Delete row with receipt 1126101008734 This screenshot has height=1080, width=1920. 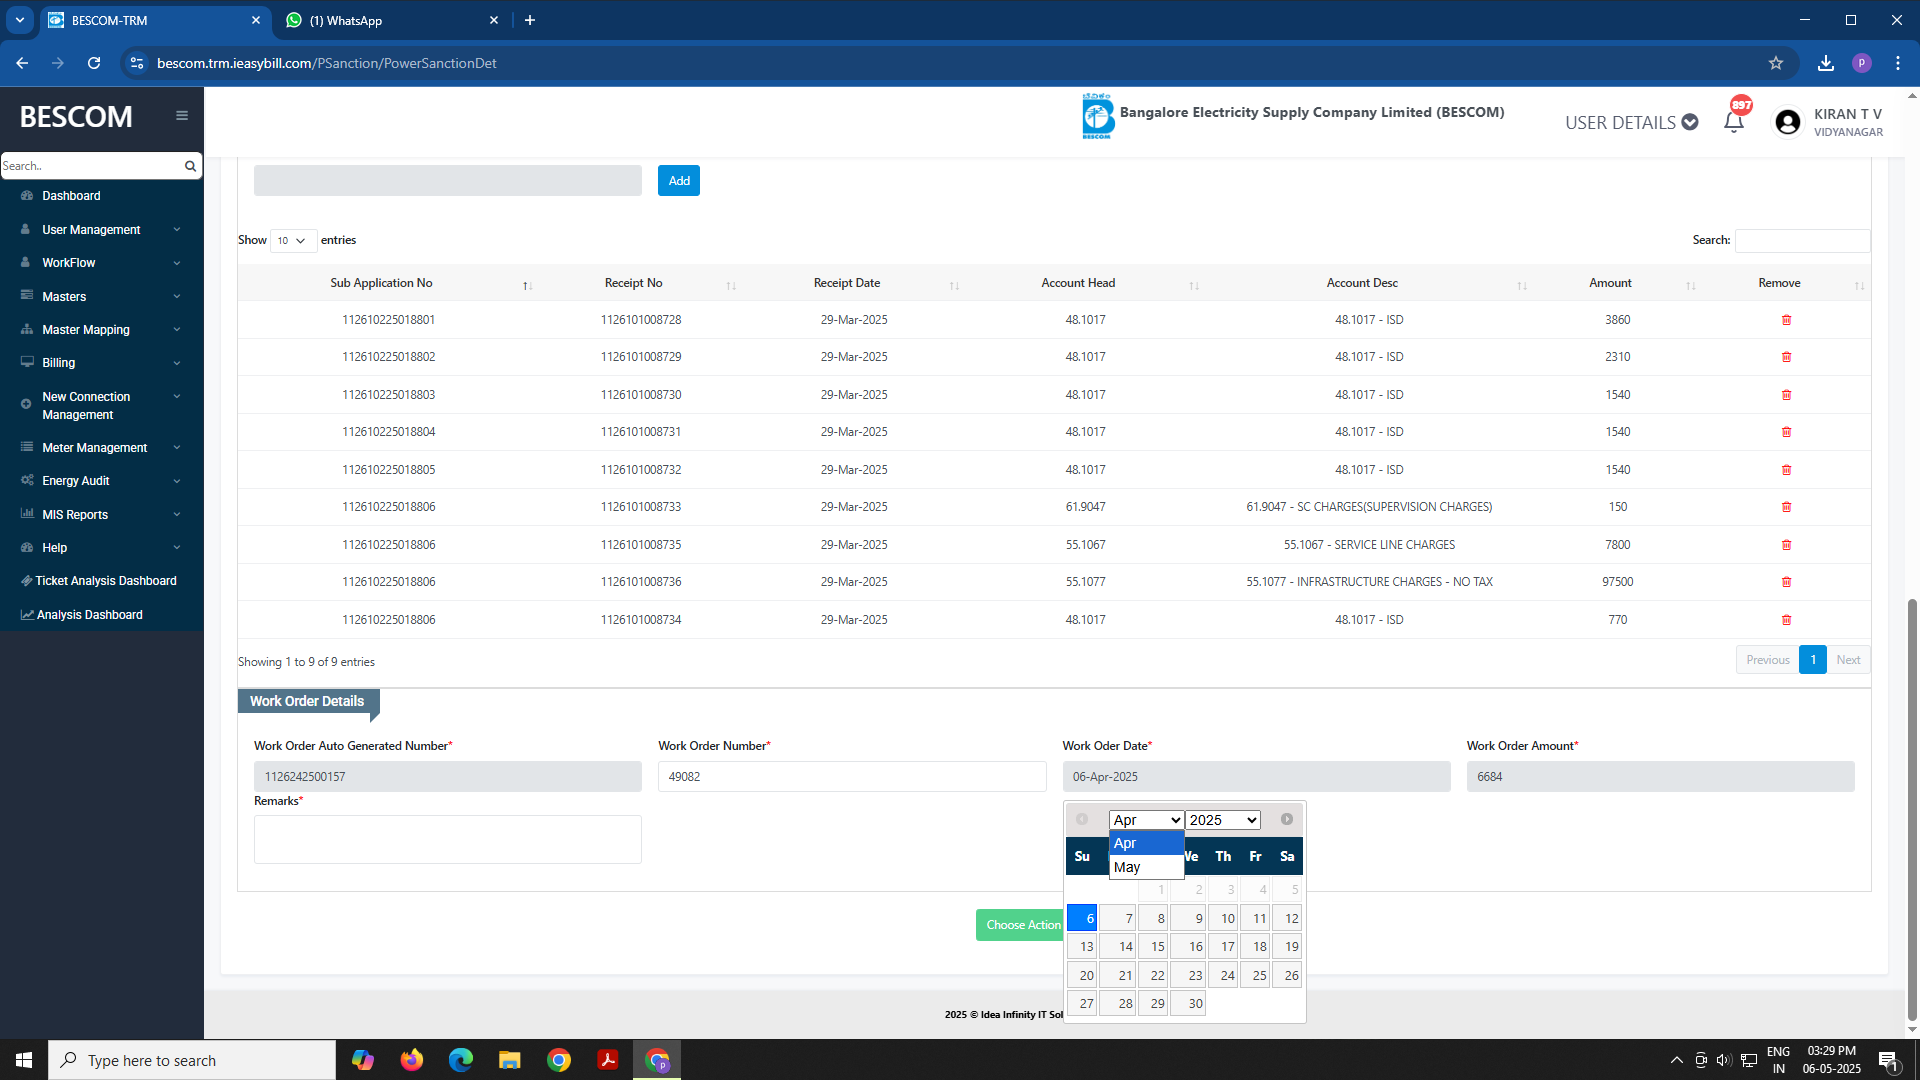pos(1786,620)
